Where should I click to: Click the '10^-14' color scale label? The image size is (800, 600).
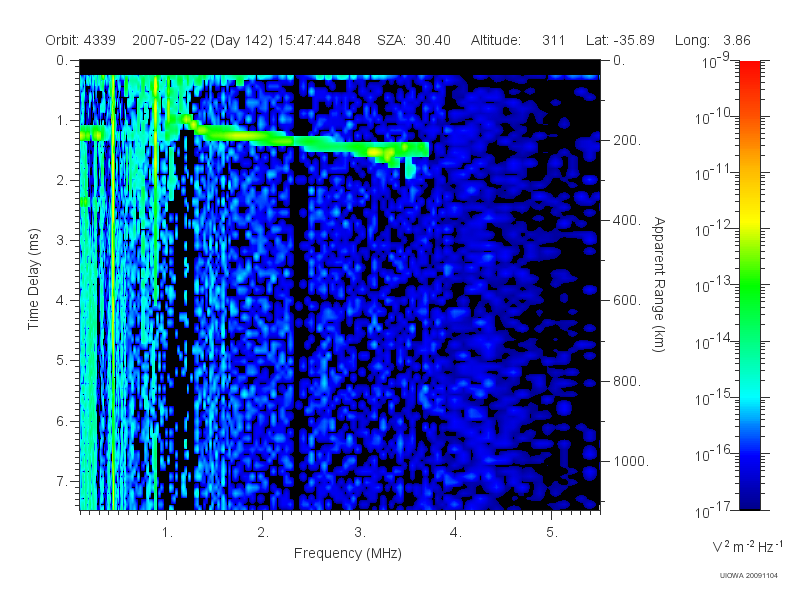coord(715,341)
